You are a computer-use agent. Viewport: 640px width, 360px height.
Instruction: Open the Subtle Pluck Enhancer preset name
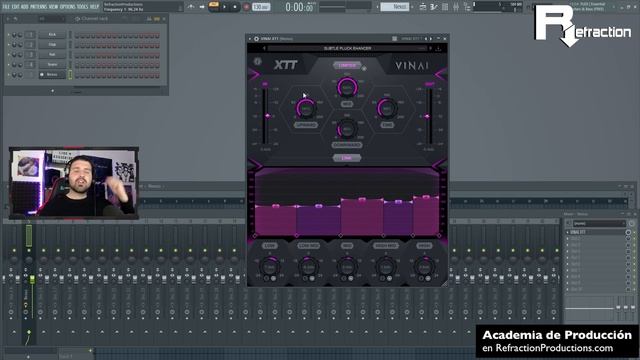tap(347, 48)
